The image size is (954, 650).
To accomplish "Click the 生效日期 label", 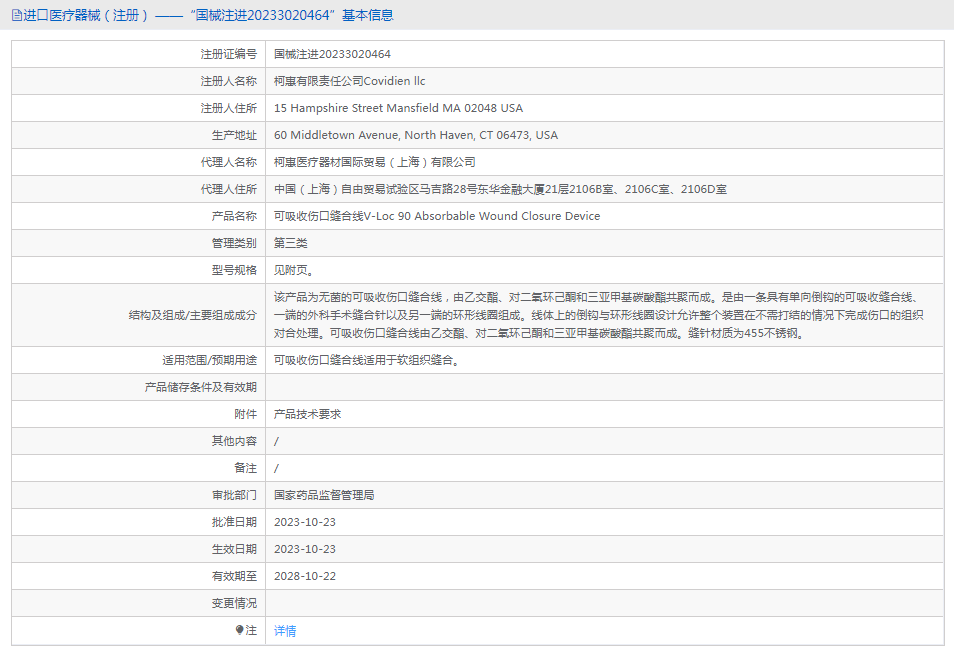I will tap(234, 549).
